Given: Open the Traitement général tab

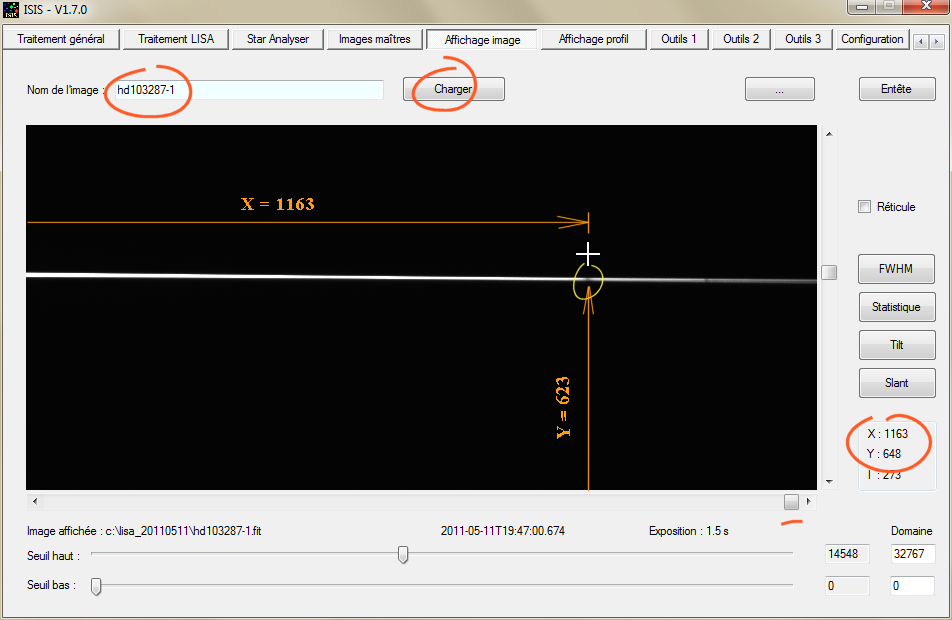Looking at the screenshot, I should 61,39.
